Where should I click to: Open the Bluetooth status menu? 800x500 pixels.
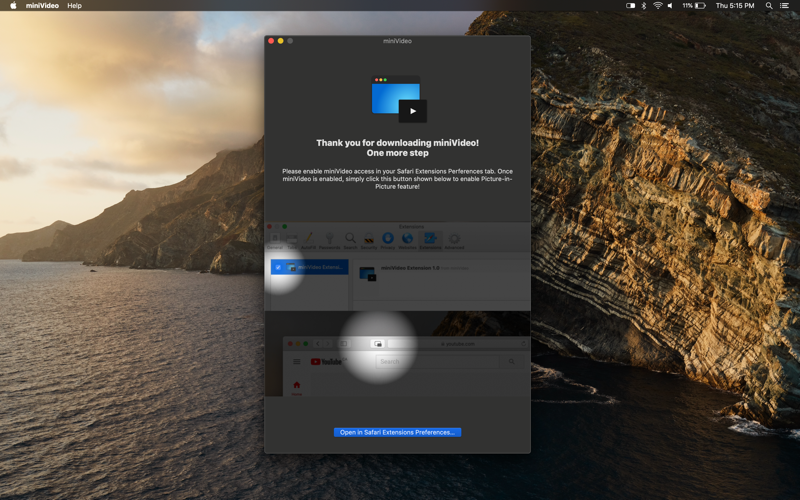coord(644,6)
